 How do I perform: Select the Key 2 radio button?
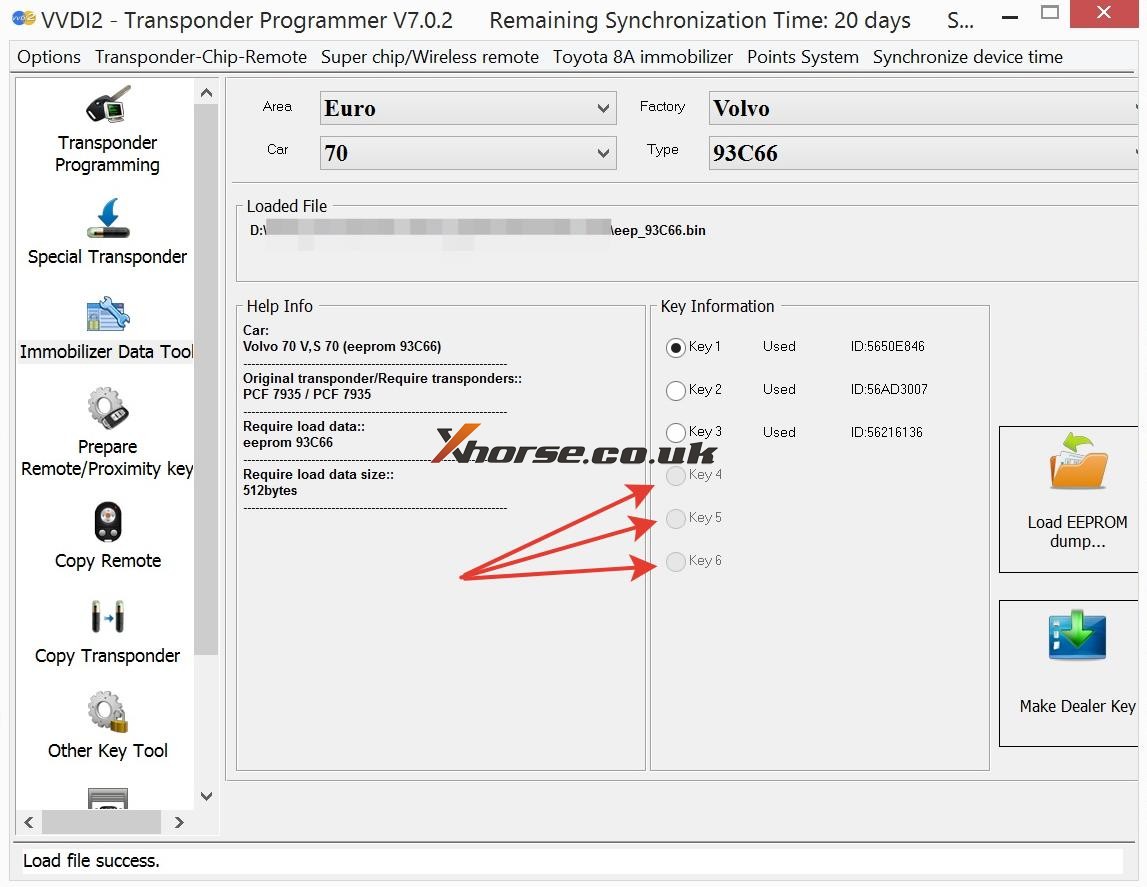tap(676, 390)
